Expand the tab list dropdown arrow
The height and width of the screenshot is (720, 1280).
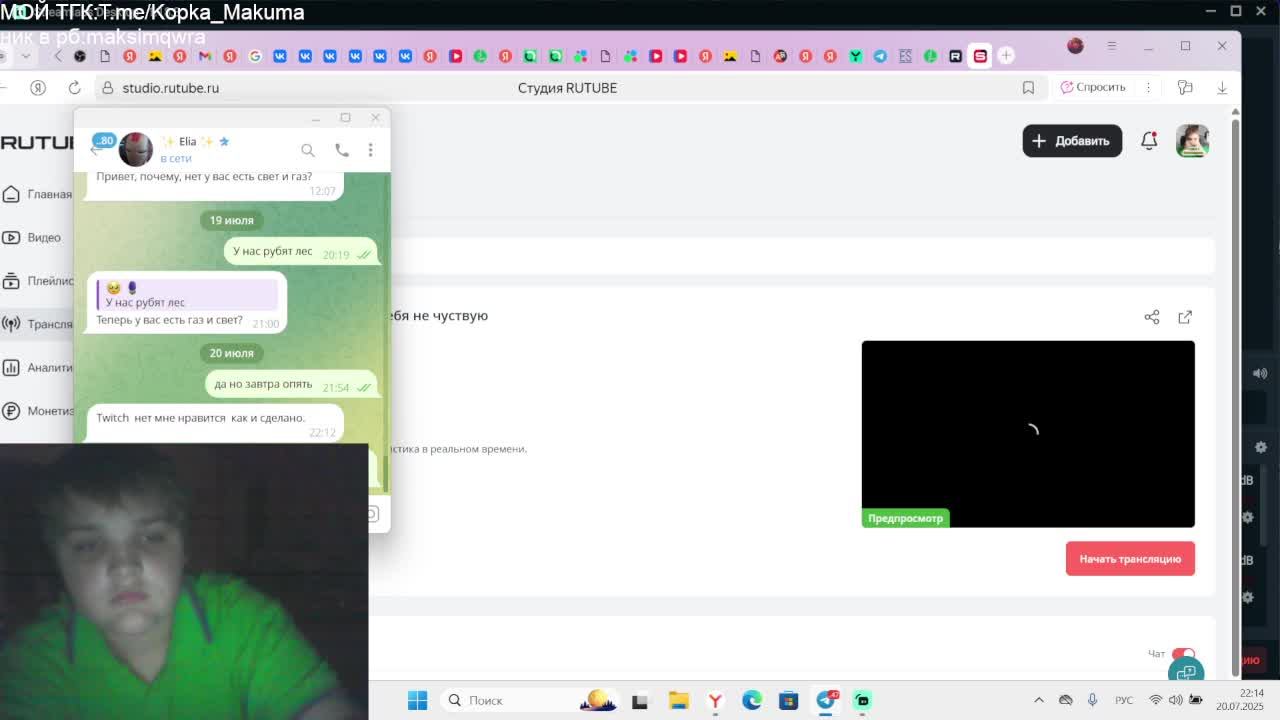coord(26,56)
